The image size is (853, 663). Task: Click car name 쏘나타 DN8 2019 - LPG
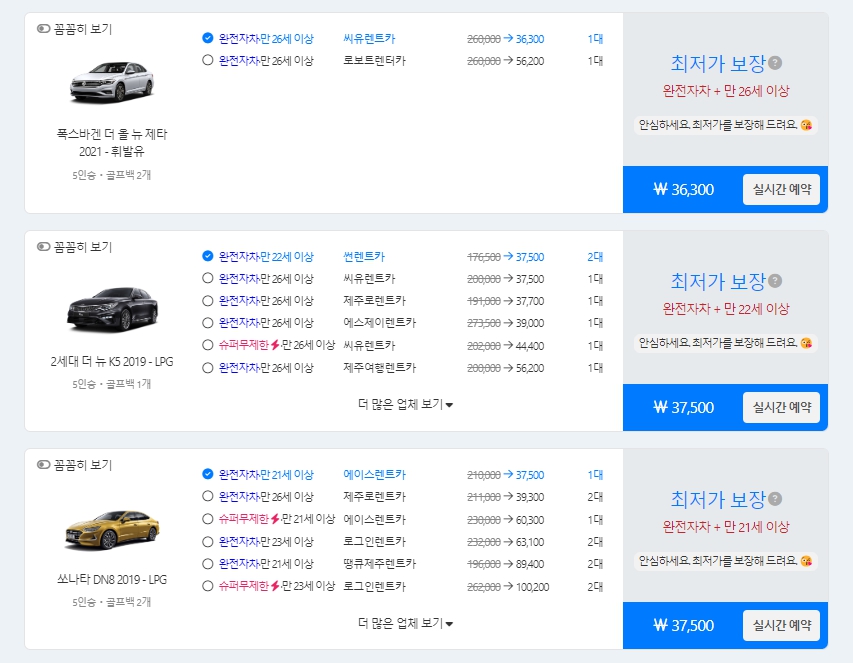coord(112,580)
